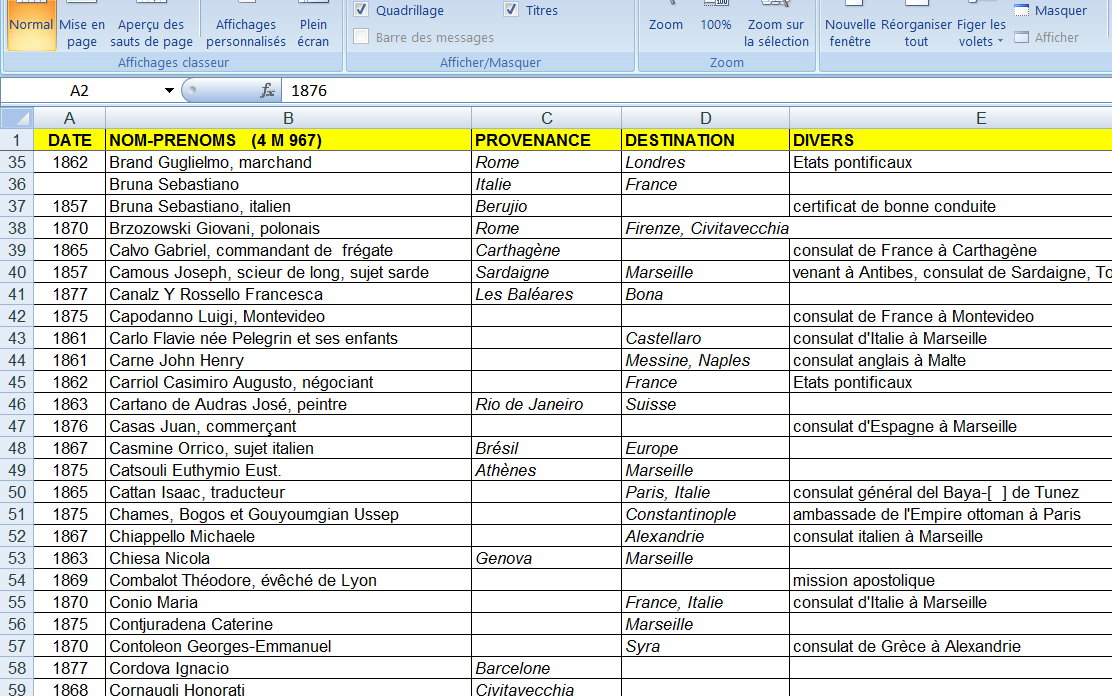
Task: Click the Masquer window button
Action: (x=1050, y=11)
